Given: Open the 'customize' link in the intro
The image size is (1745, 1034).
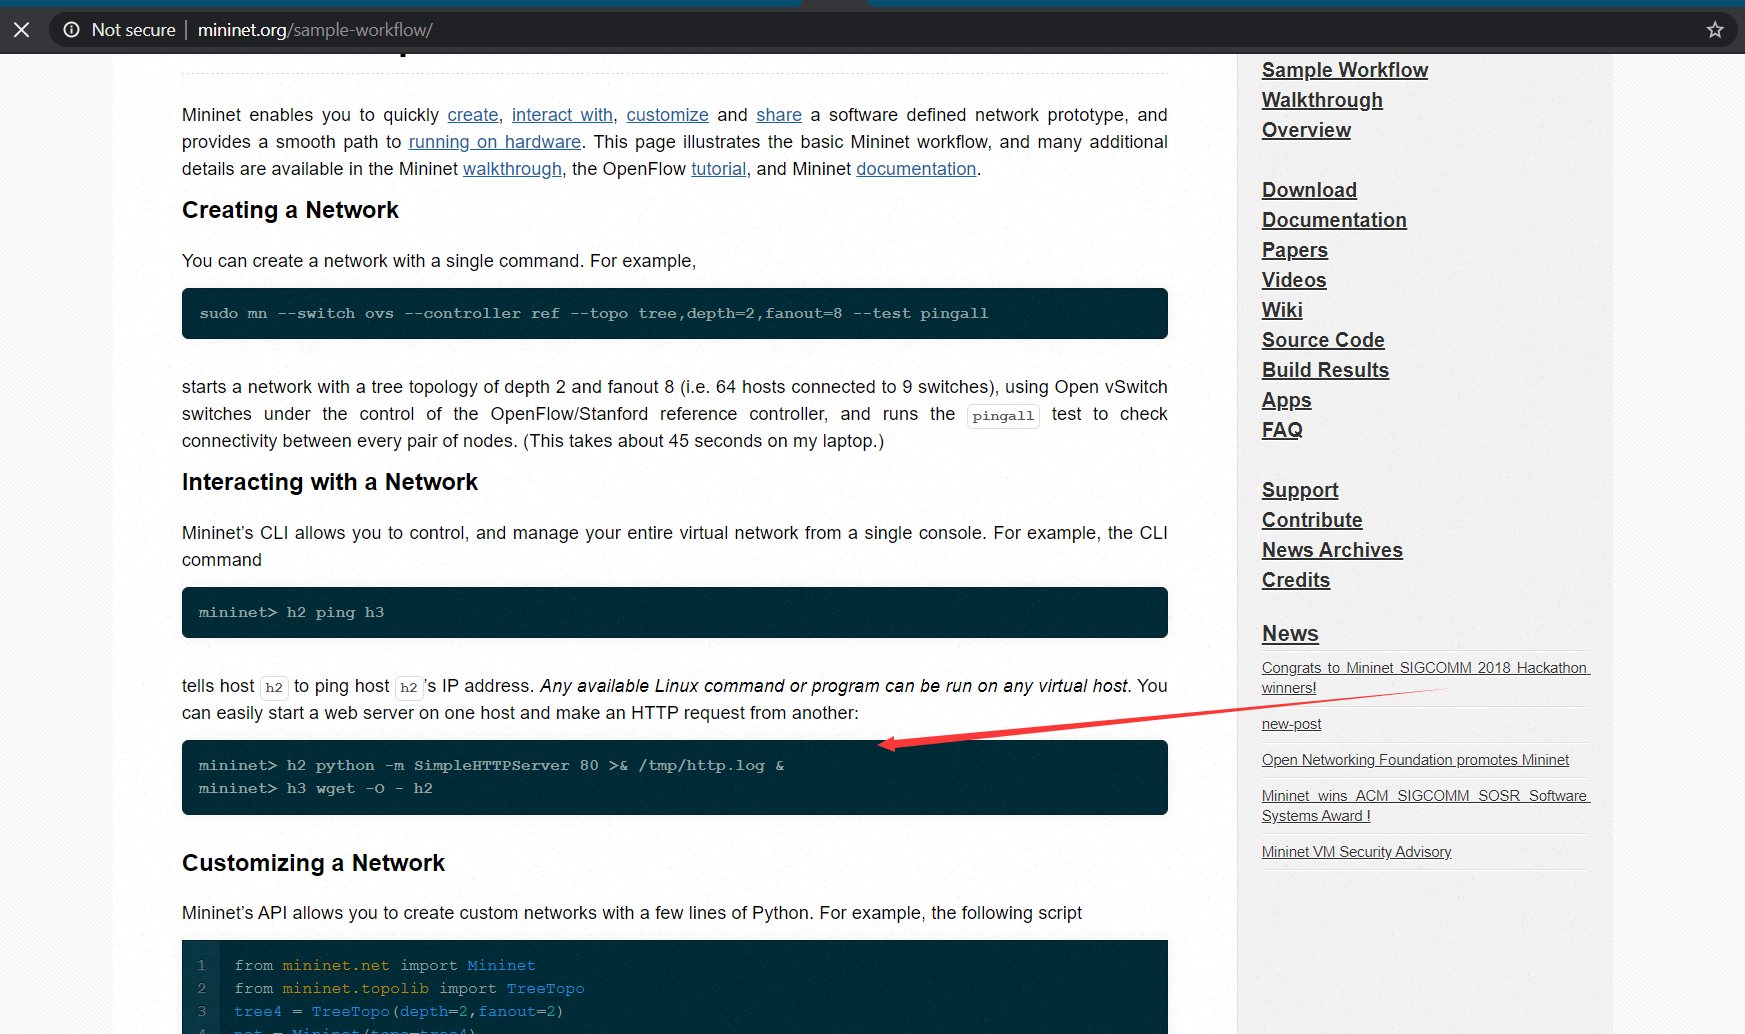Looking at the screenshot, I should coord(667,115).
